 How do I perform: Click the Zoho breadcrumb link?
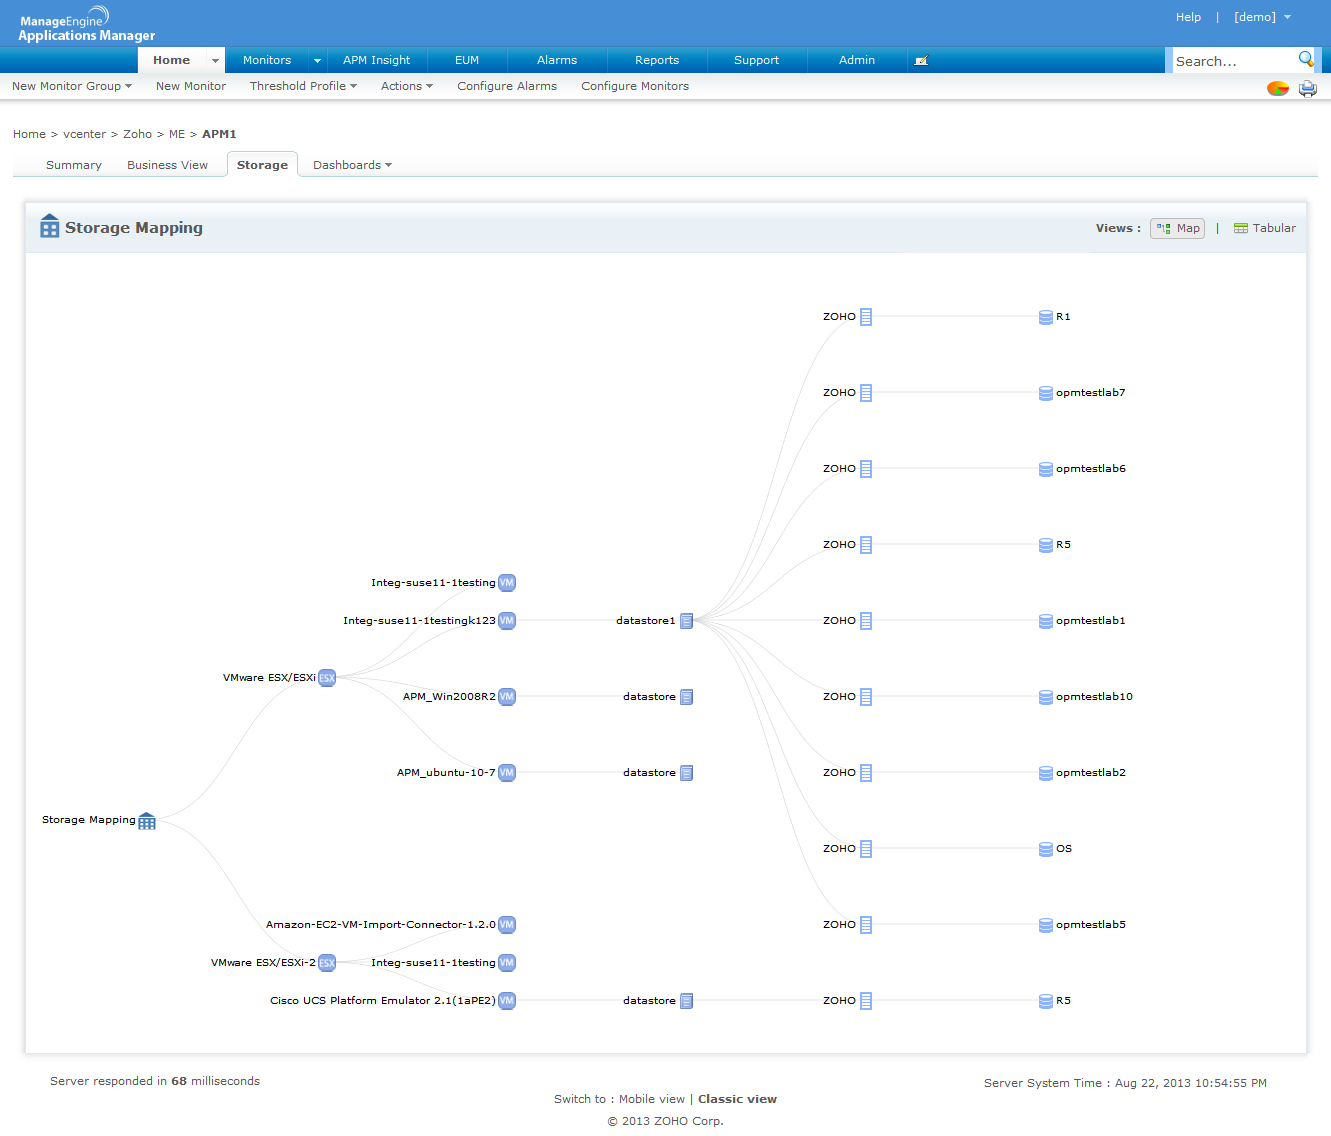click(138, 134)
